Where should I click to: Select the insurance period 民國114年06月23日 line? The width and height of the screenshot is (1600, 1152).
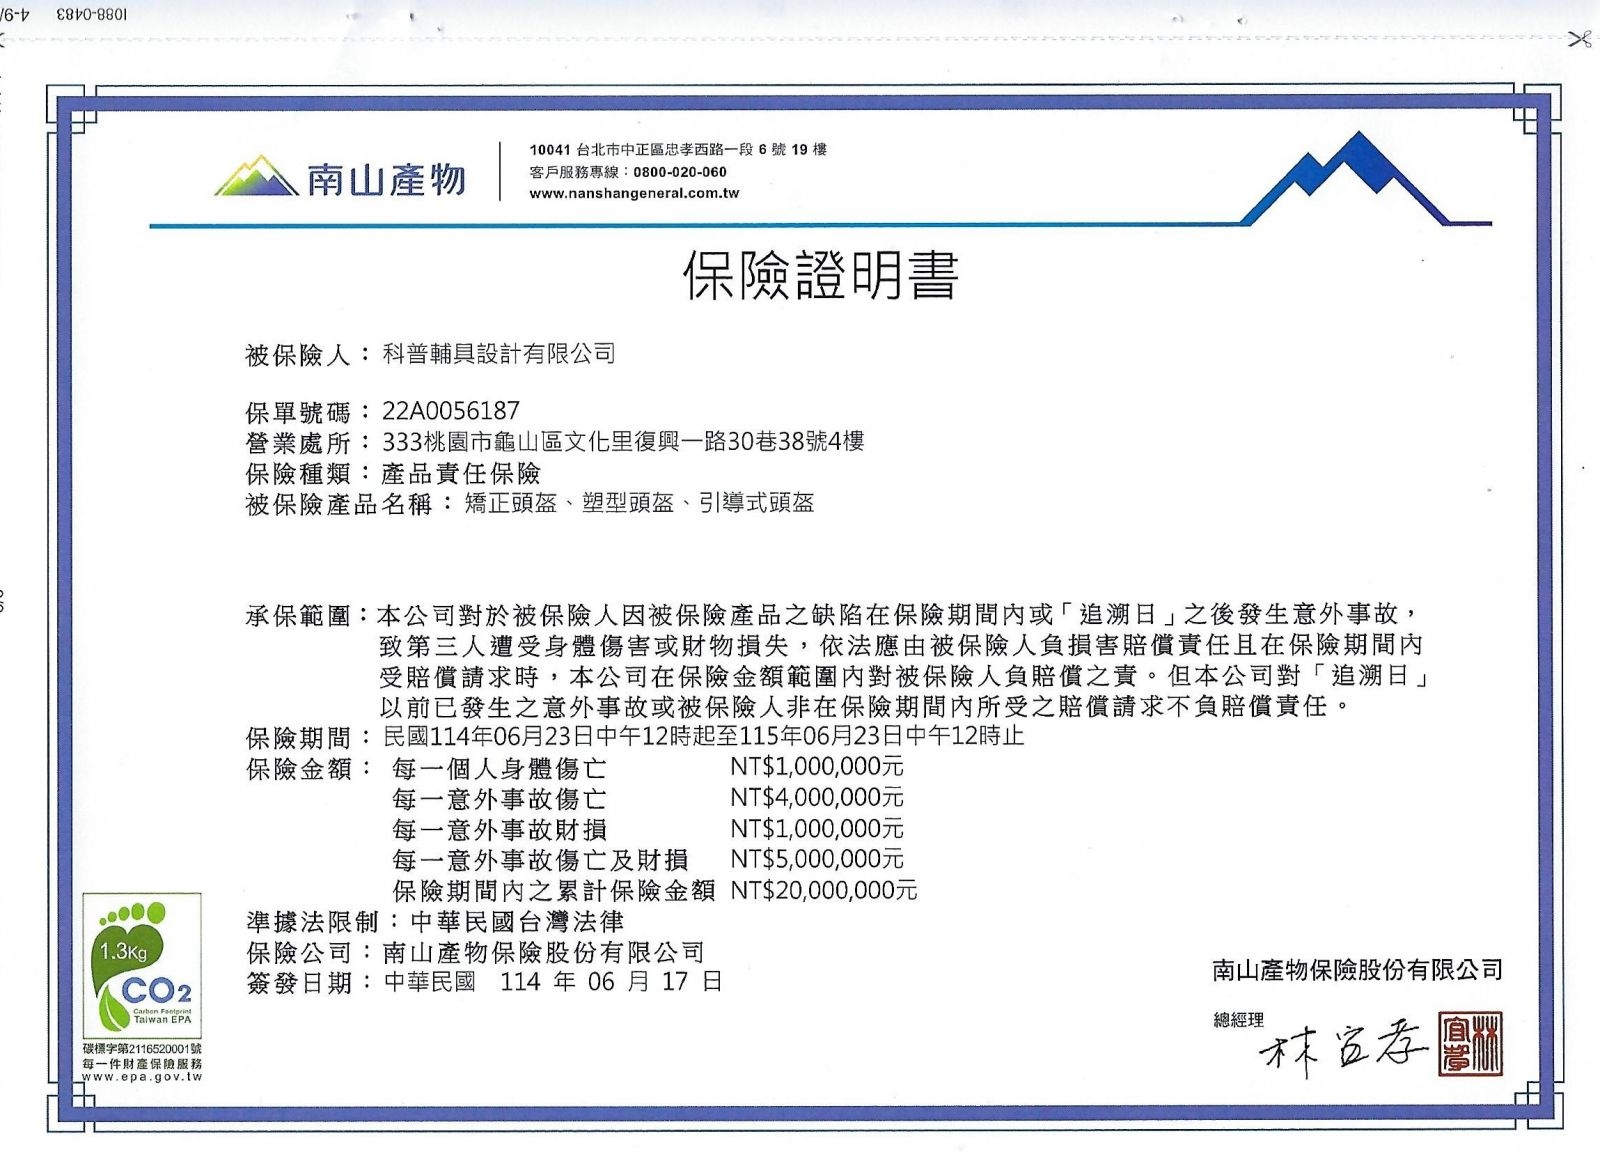coord(704,736)
